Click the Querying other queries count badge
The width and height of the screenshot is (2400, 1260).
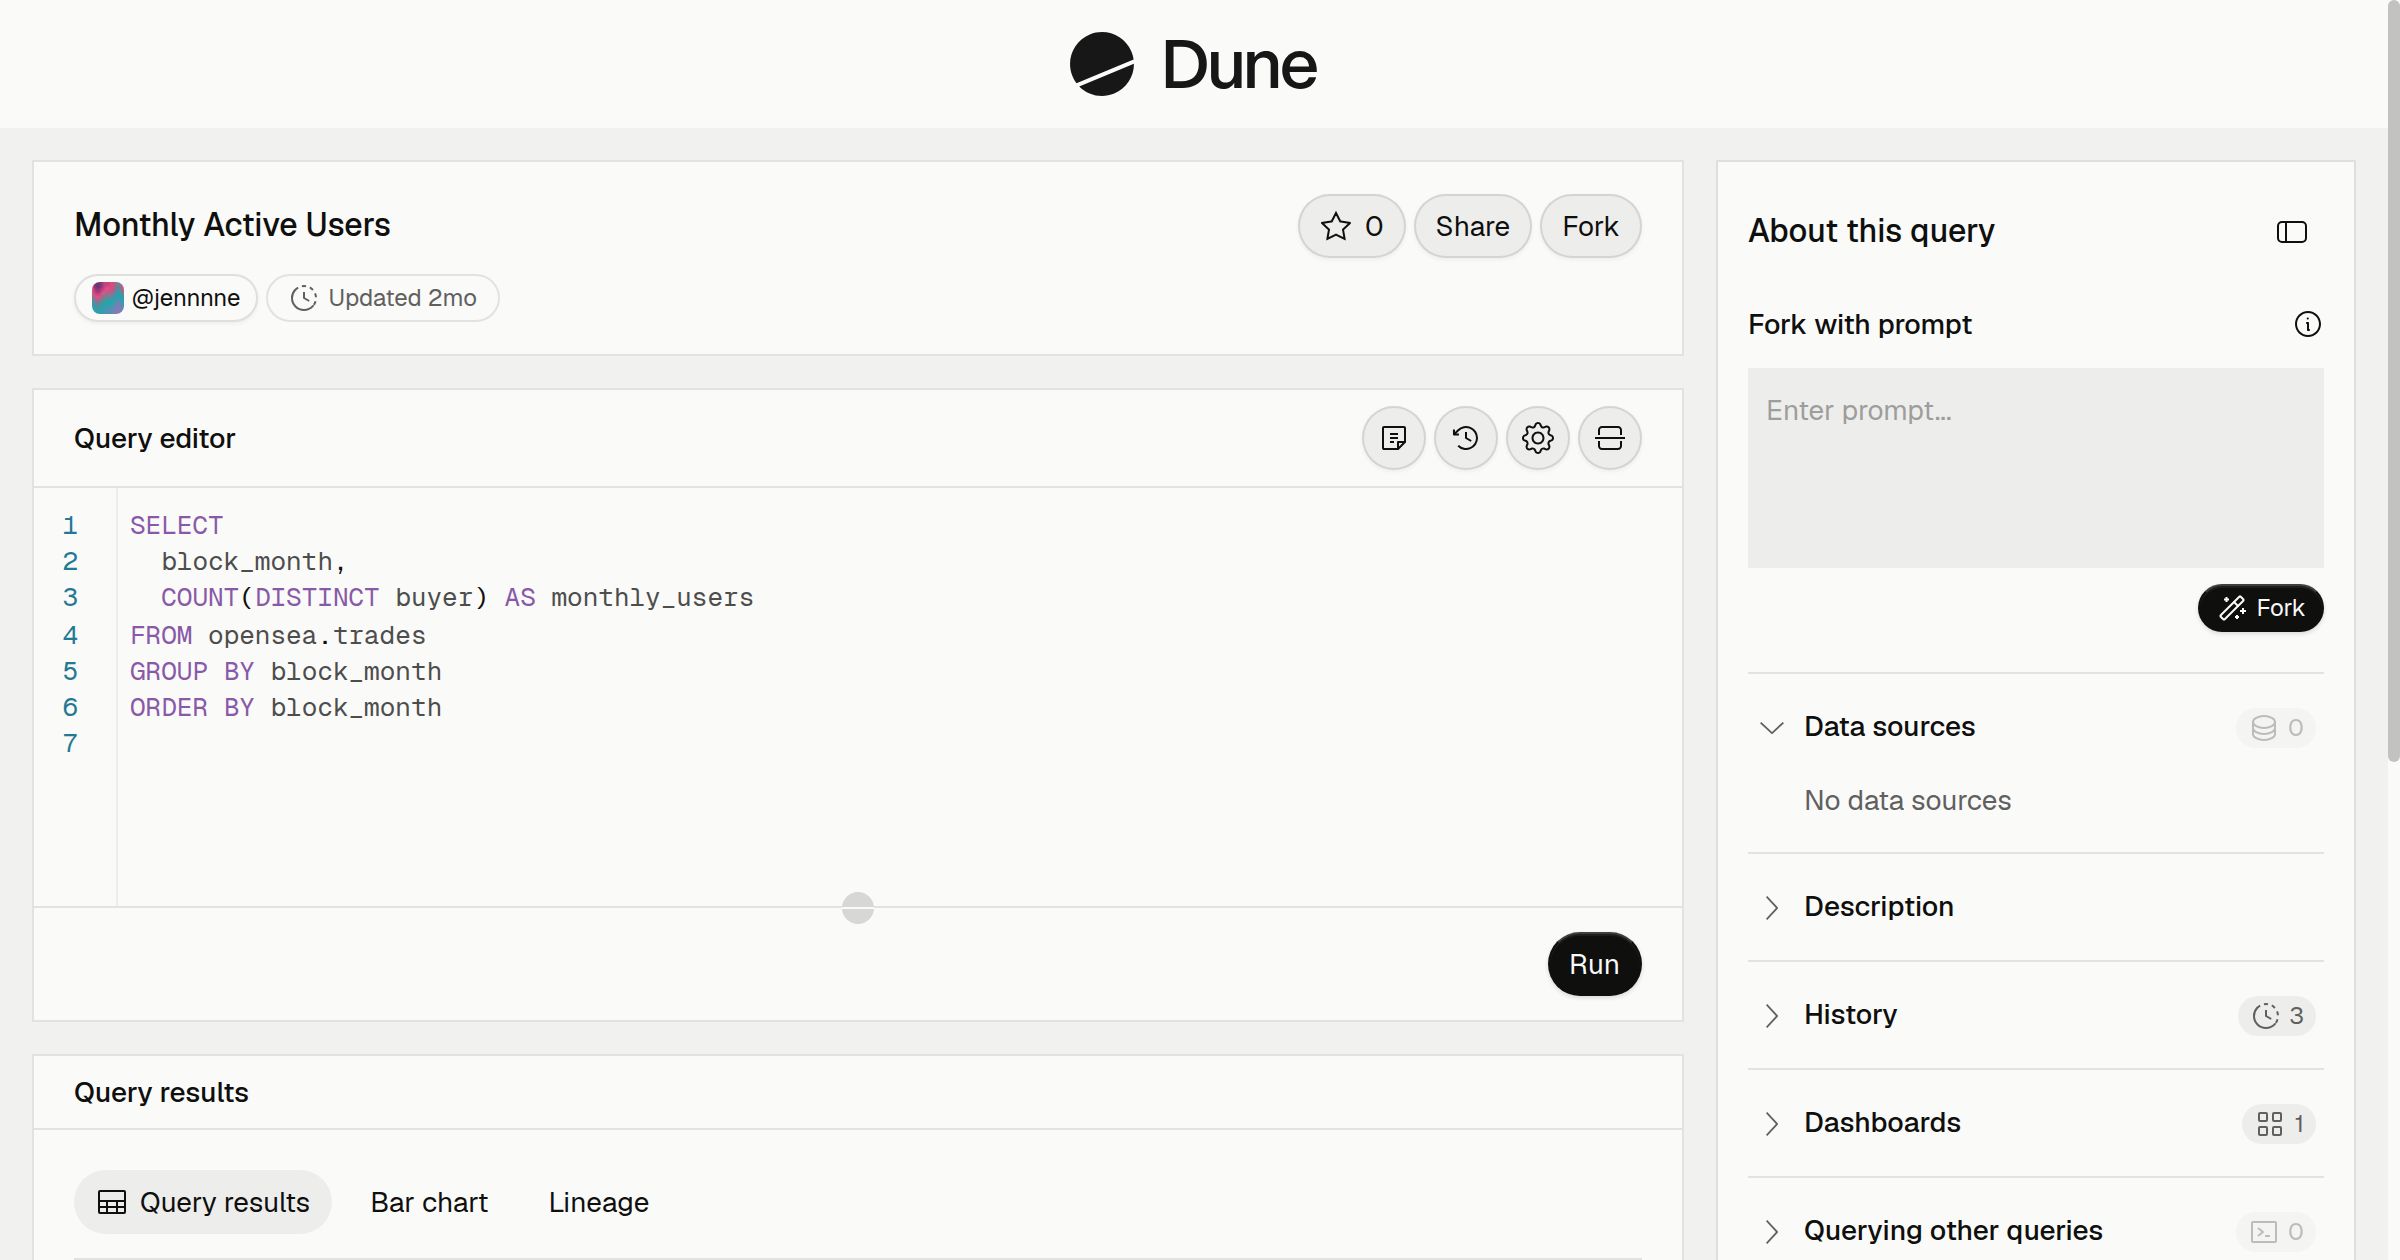(x=2277, y=1231)
